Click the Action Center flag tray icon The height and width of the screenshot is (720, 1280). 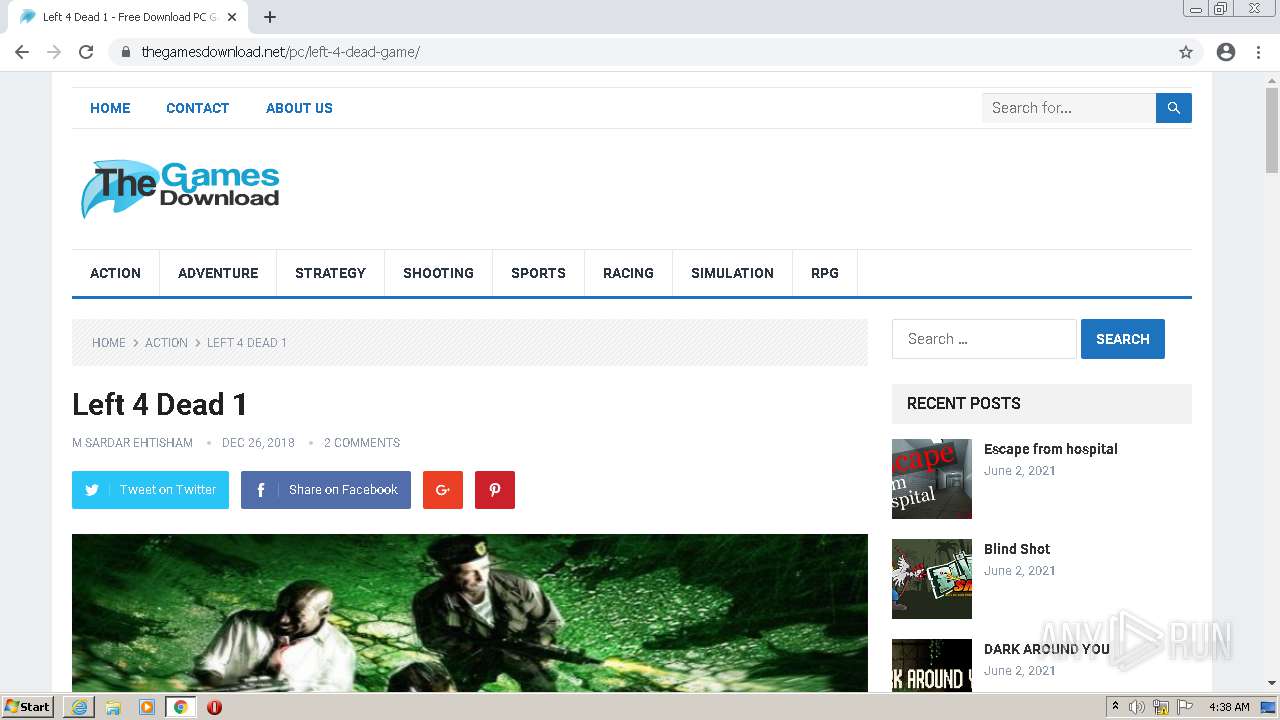pyautogui.click(x=1185, y=707)
